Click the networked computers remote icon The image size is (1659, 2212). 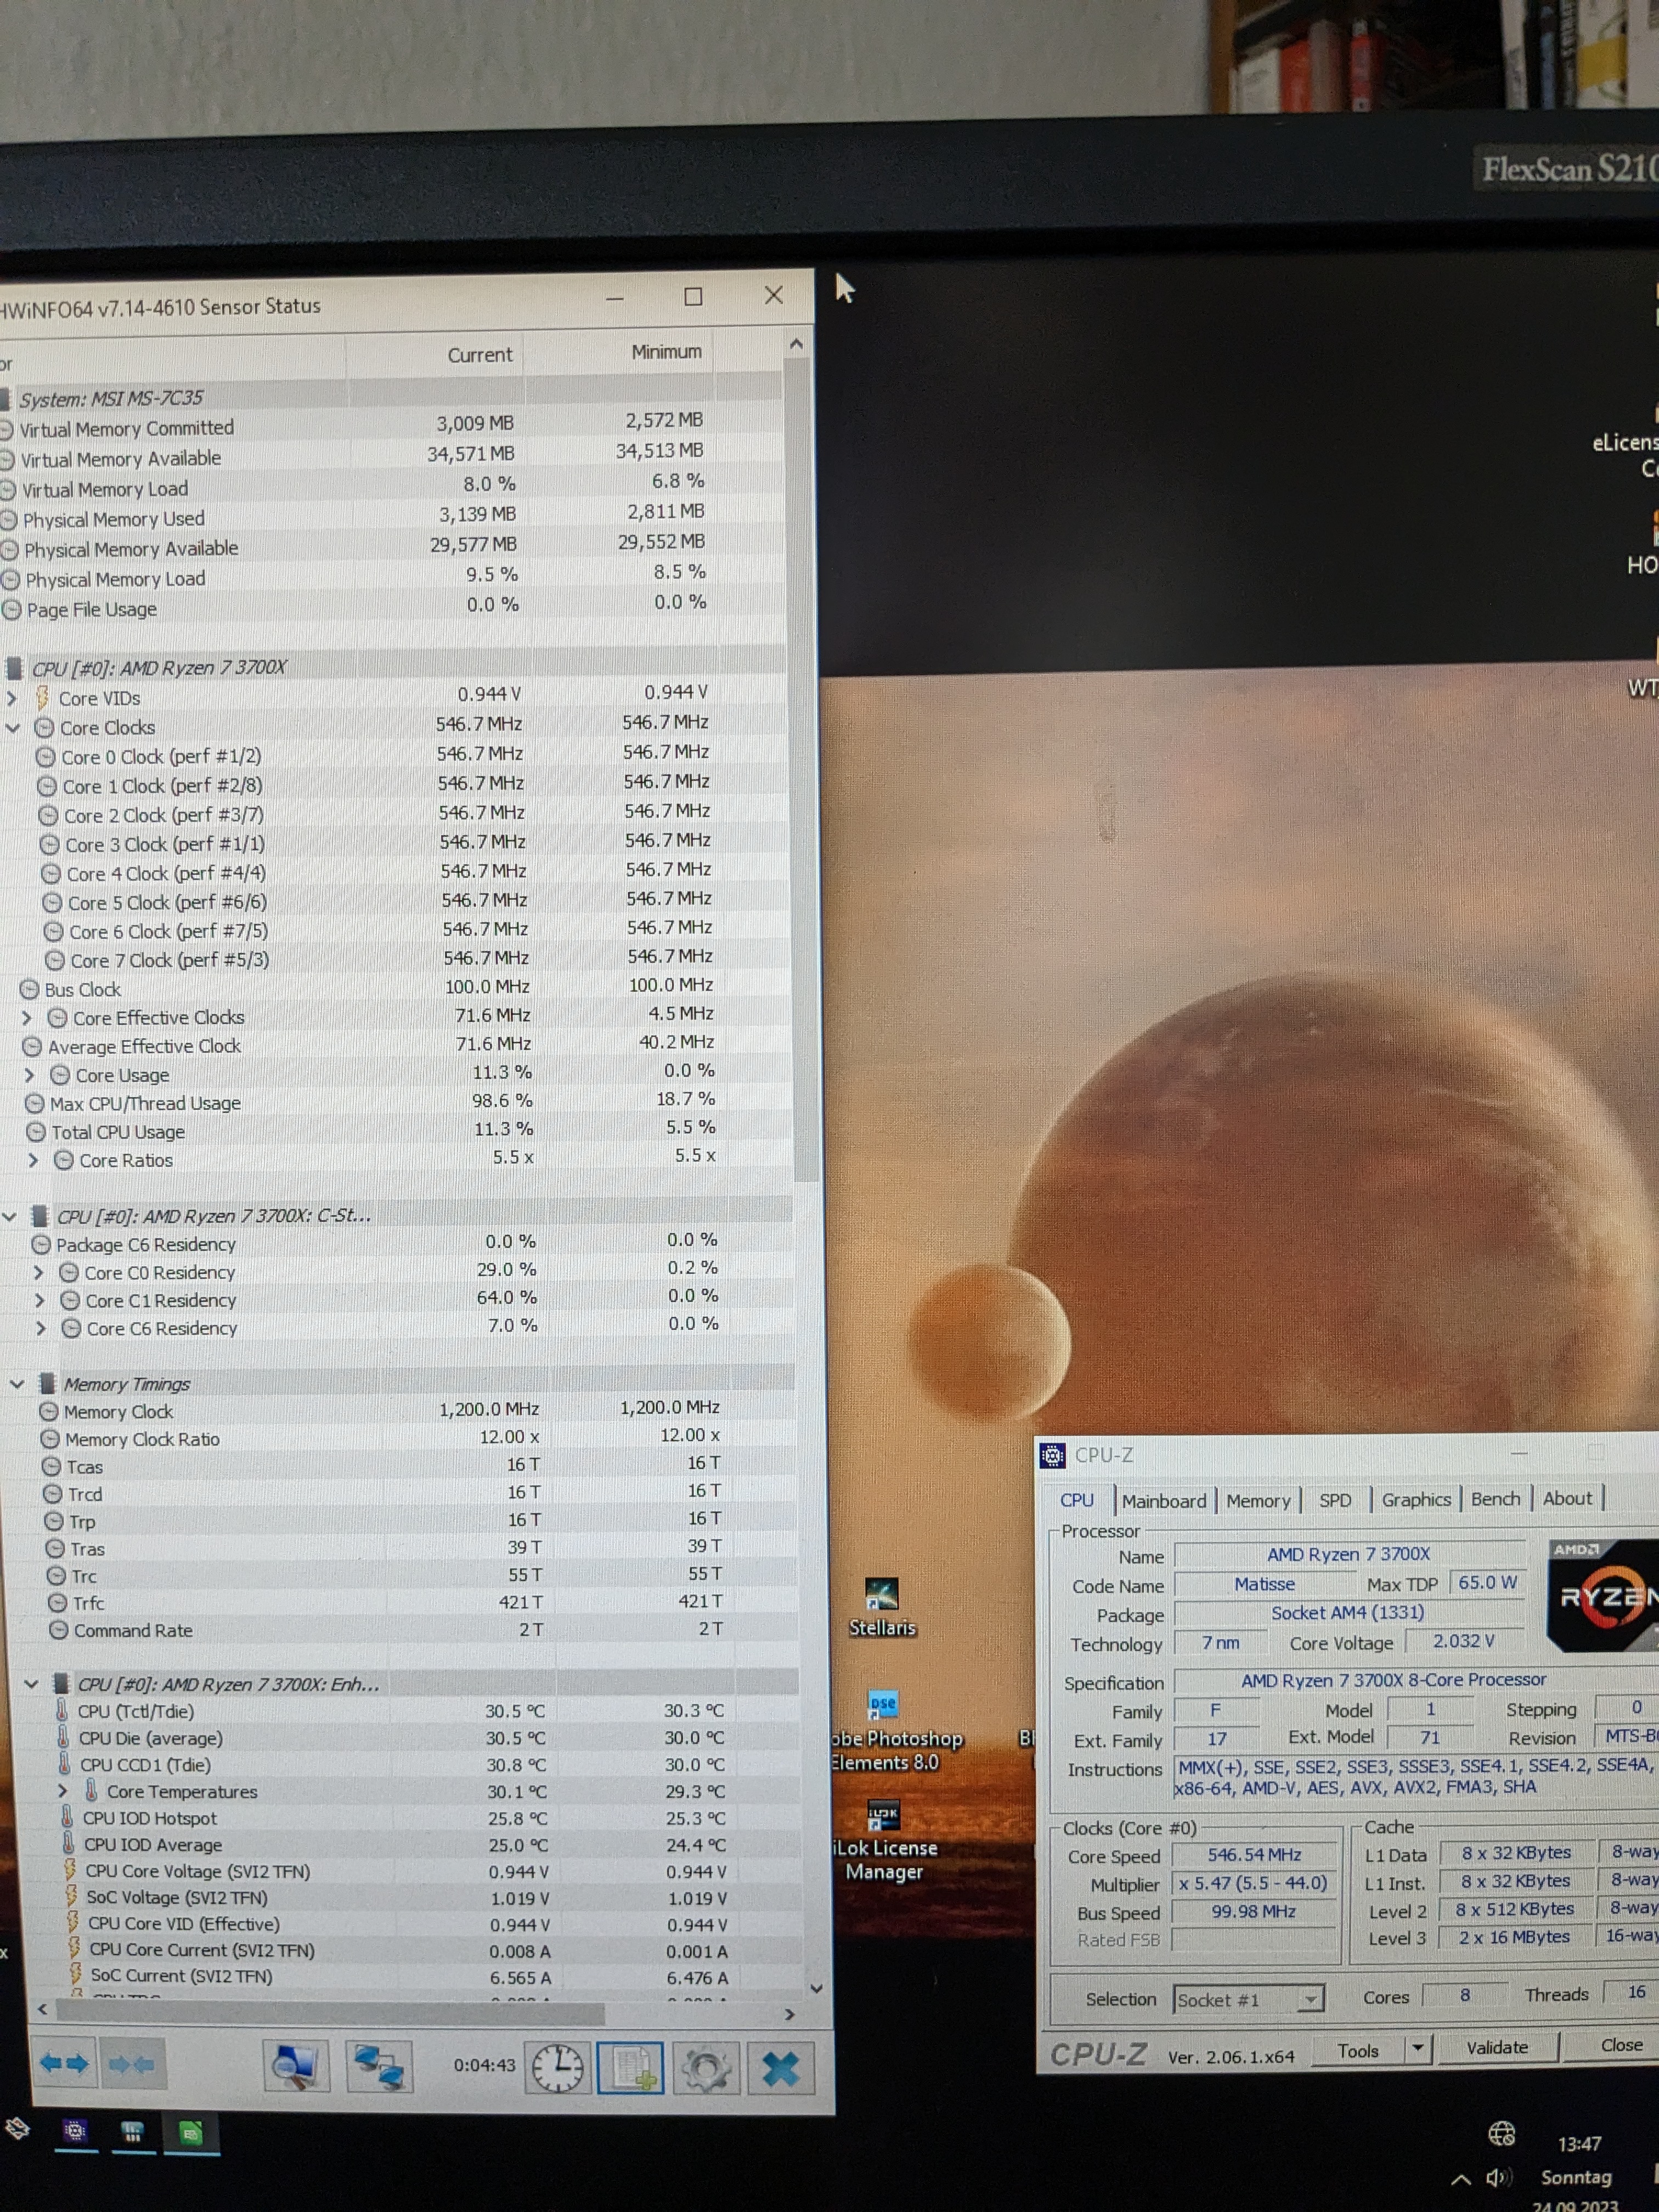click(379, 2066)
